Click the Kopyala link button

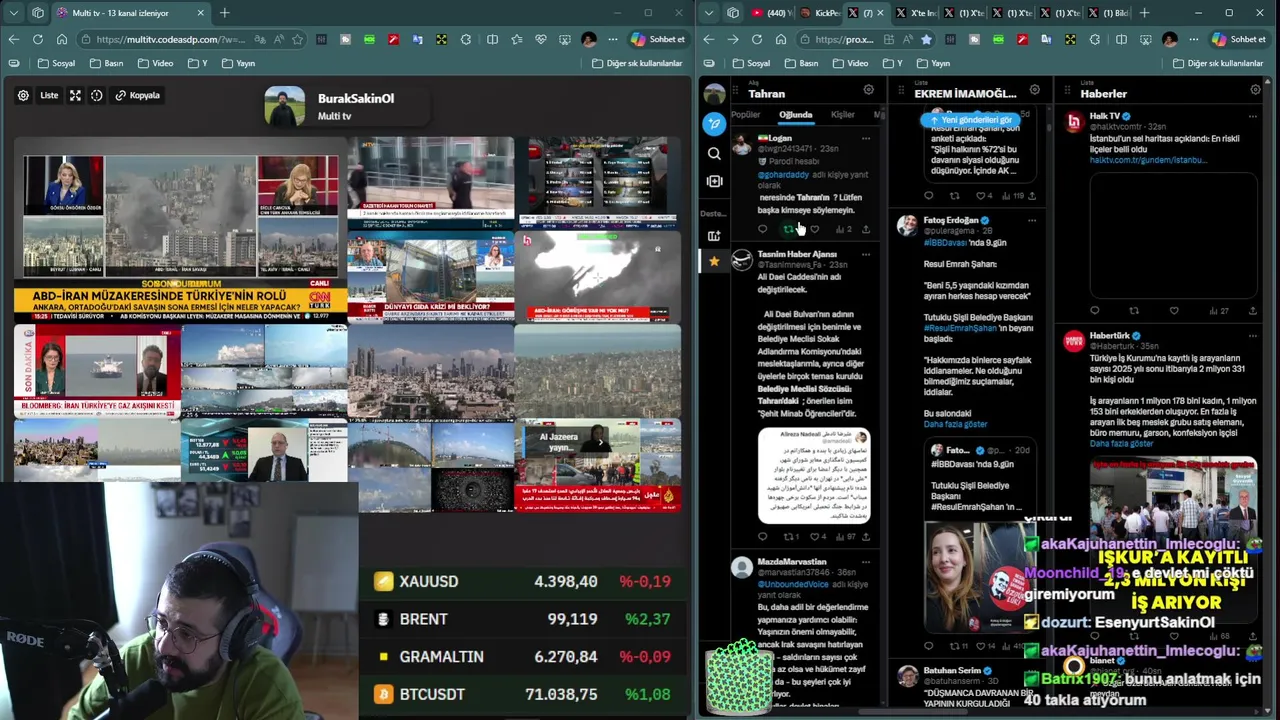coord(137,95)
